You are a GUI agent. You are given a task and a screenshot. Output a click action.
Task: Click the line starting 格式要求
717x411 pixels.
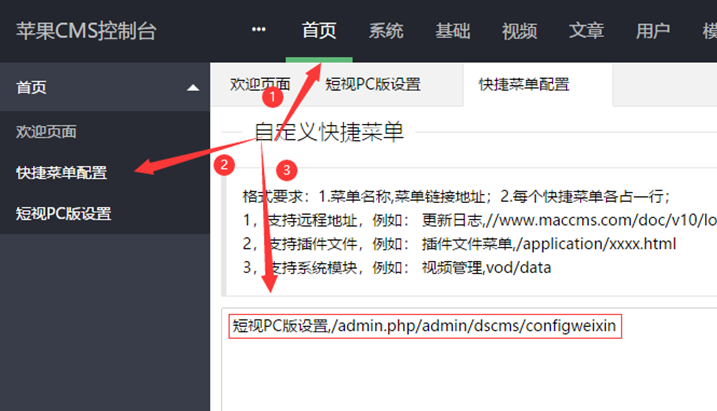click(x=456, y=197)
